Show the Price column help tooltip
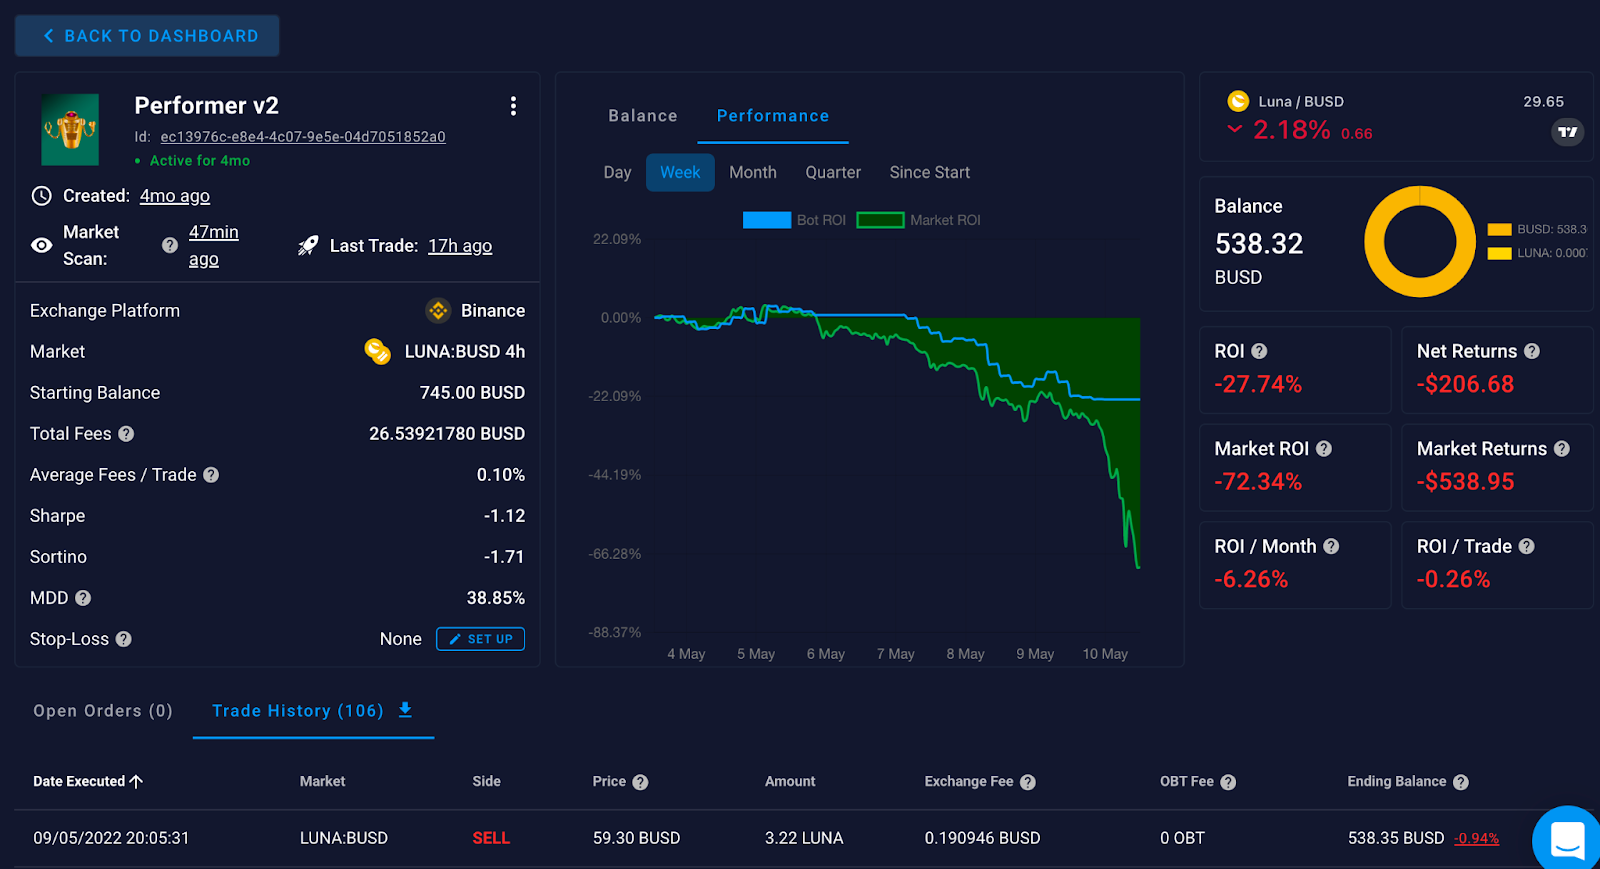This screenshot has height=869, width=1600. pyautogui.click(x=640, y=782)
